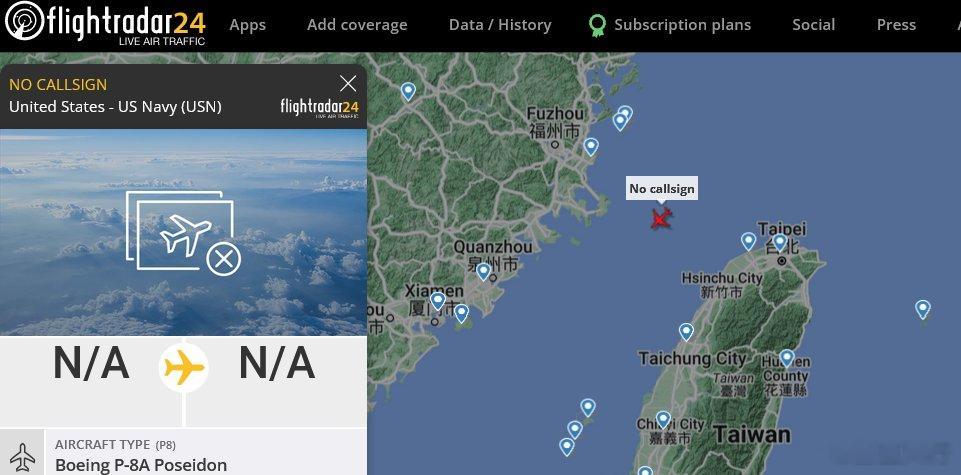Open the Press link
Viewport: 961px width, 475px height.
896,25
